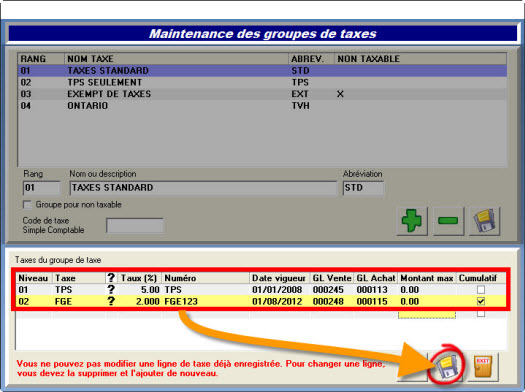Image resolution: width=525 pixels, height=392 pixels.
Task: Select the TPS SEULEMENT tax group row
Action: pyautogui.click(x=262, y=82)
